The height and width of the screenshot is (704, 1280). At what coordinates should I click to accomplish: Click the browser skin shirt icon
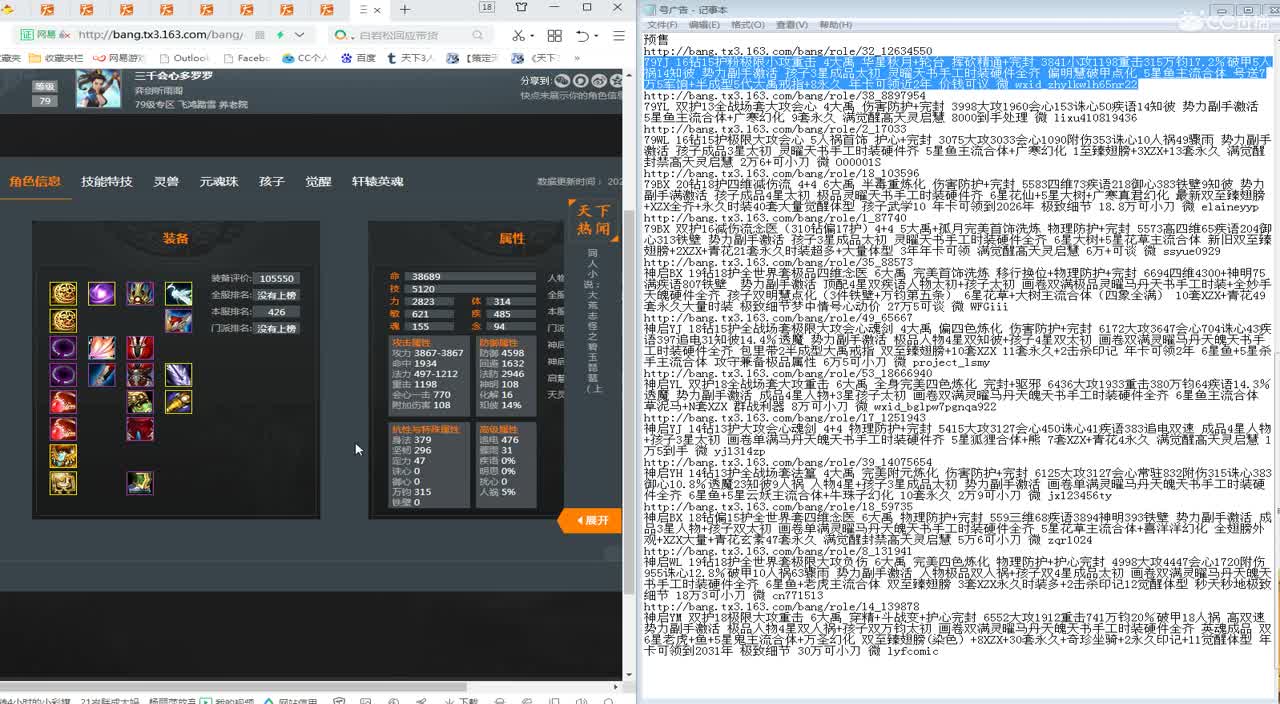pos(521,8)
